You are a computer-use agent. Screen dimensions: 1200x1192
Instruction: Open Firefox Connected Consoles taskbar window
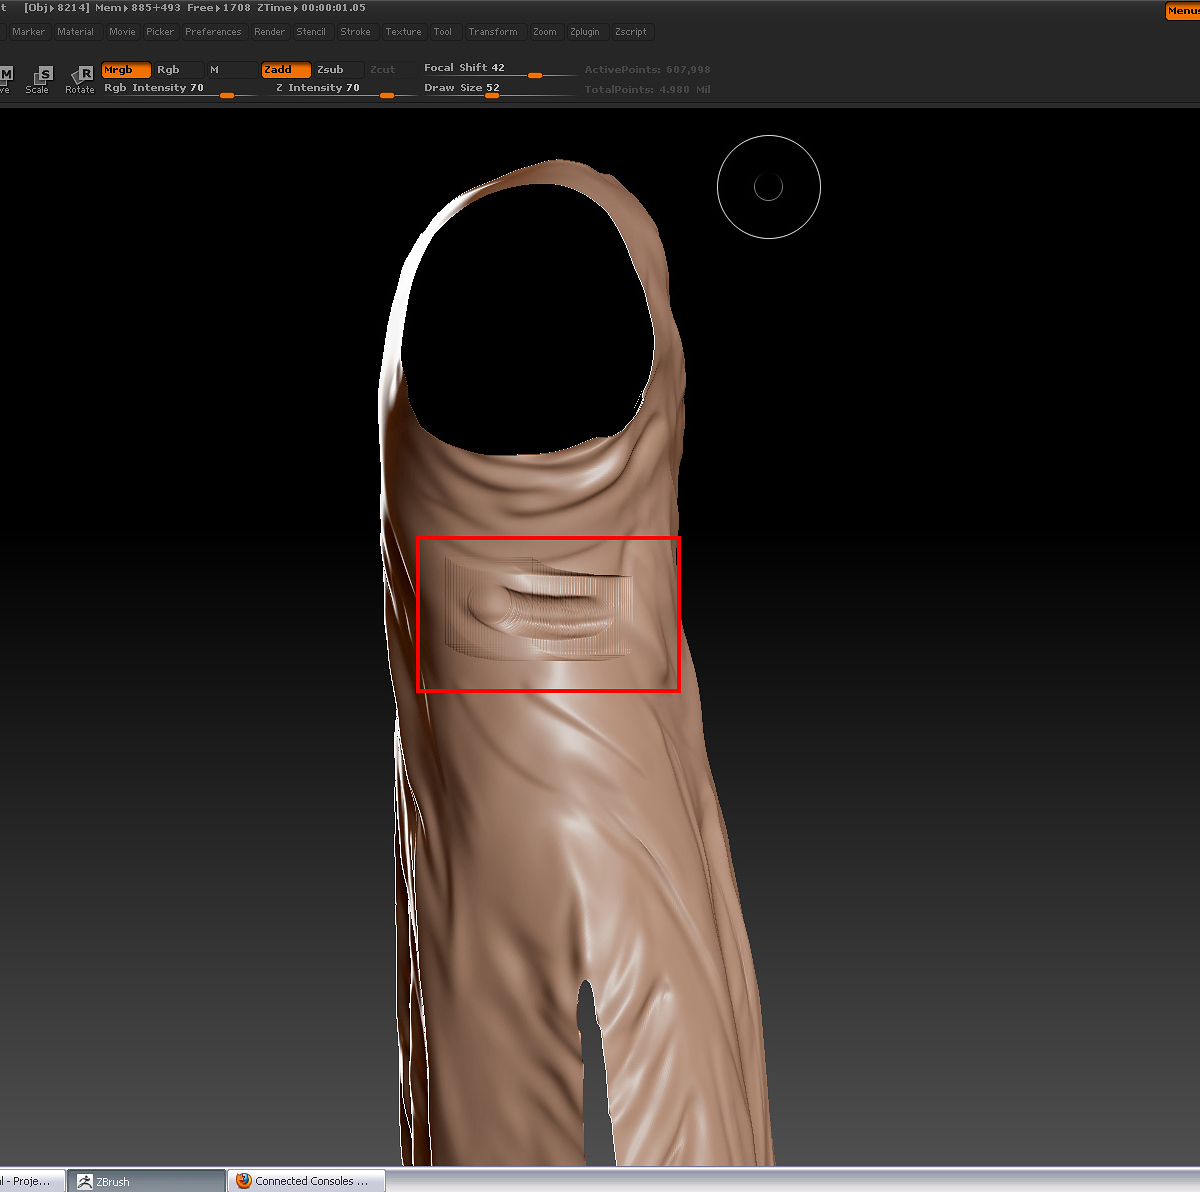click(x=303, y=1181)
